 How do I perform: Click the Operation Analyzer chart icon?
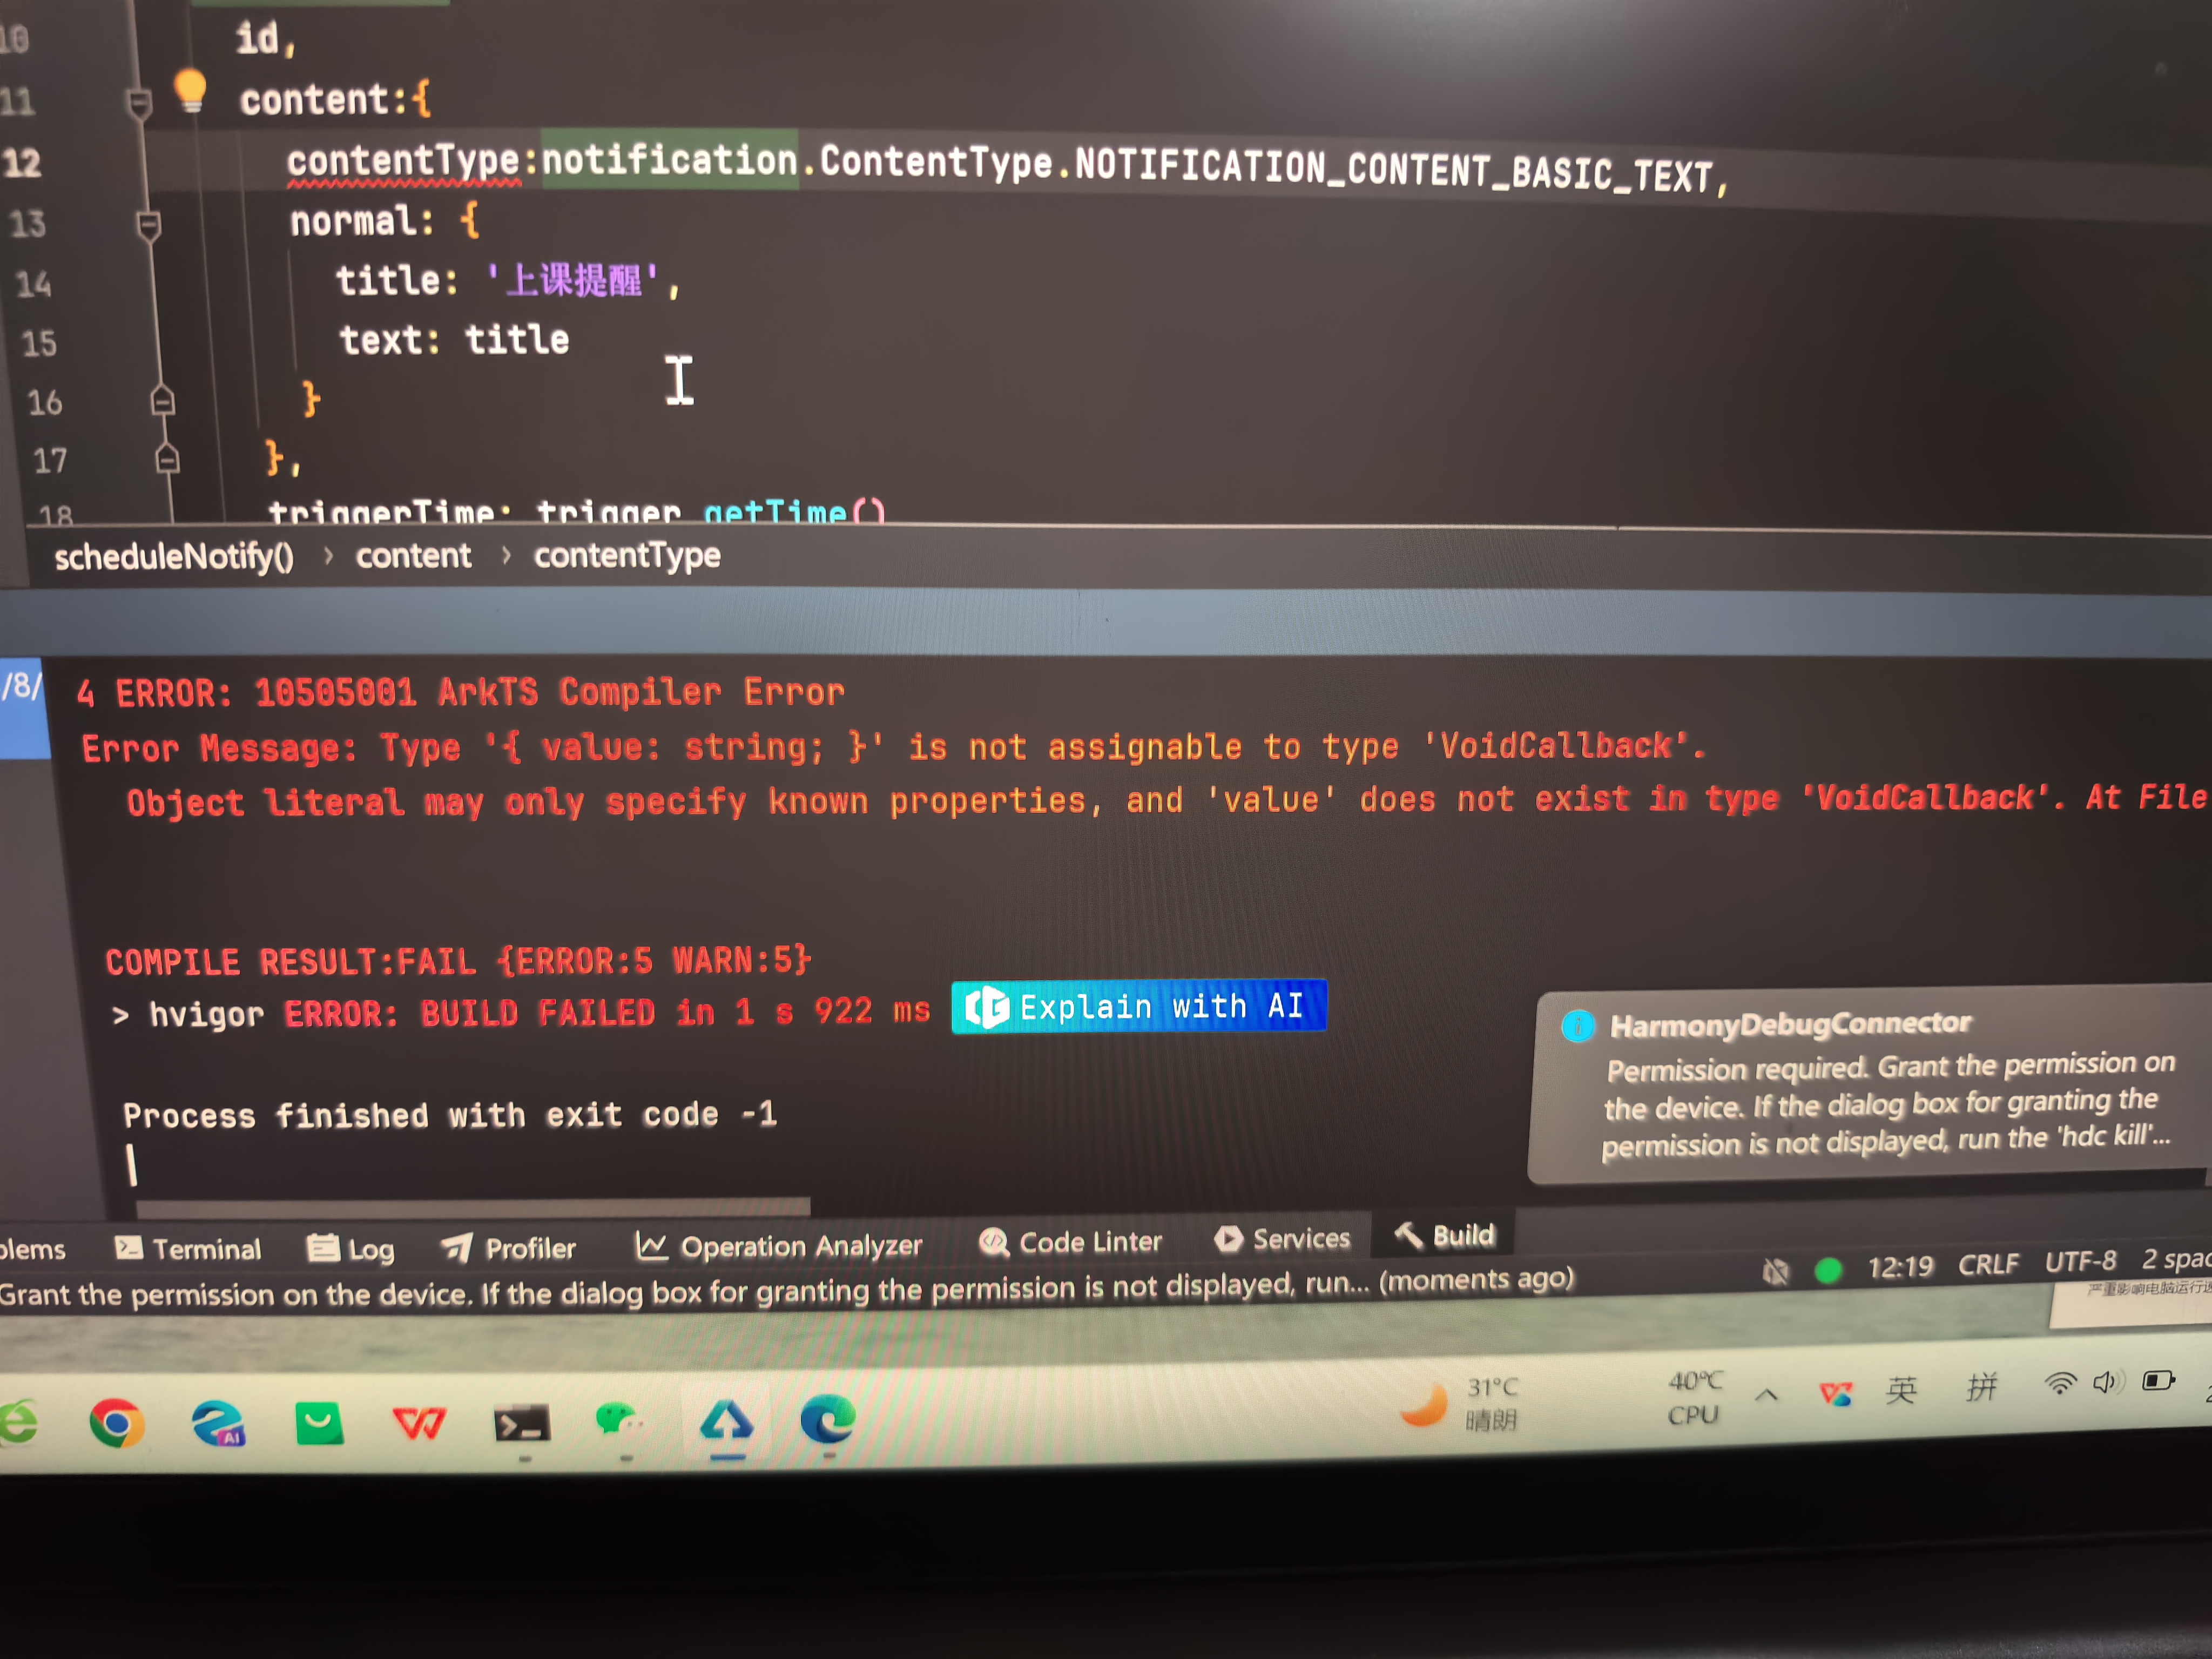(651, 1245)
